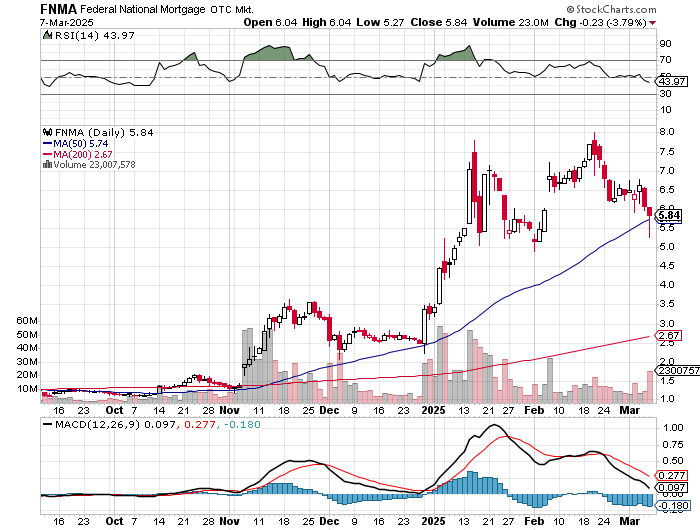Click the OTC Mkt. exchange label
Viewport: 700px width, 530px height.
tap(232, 9)
